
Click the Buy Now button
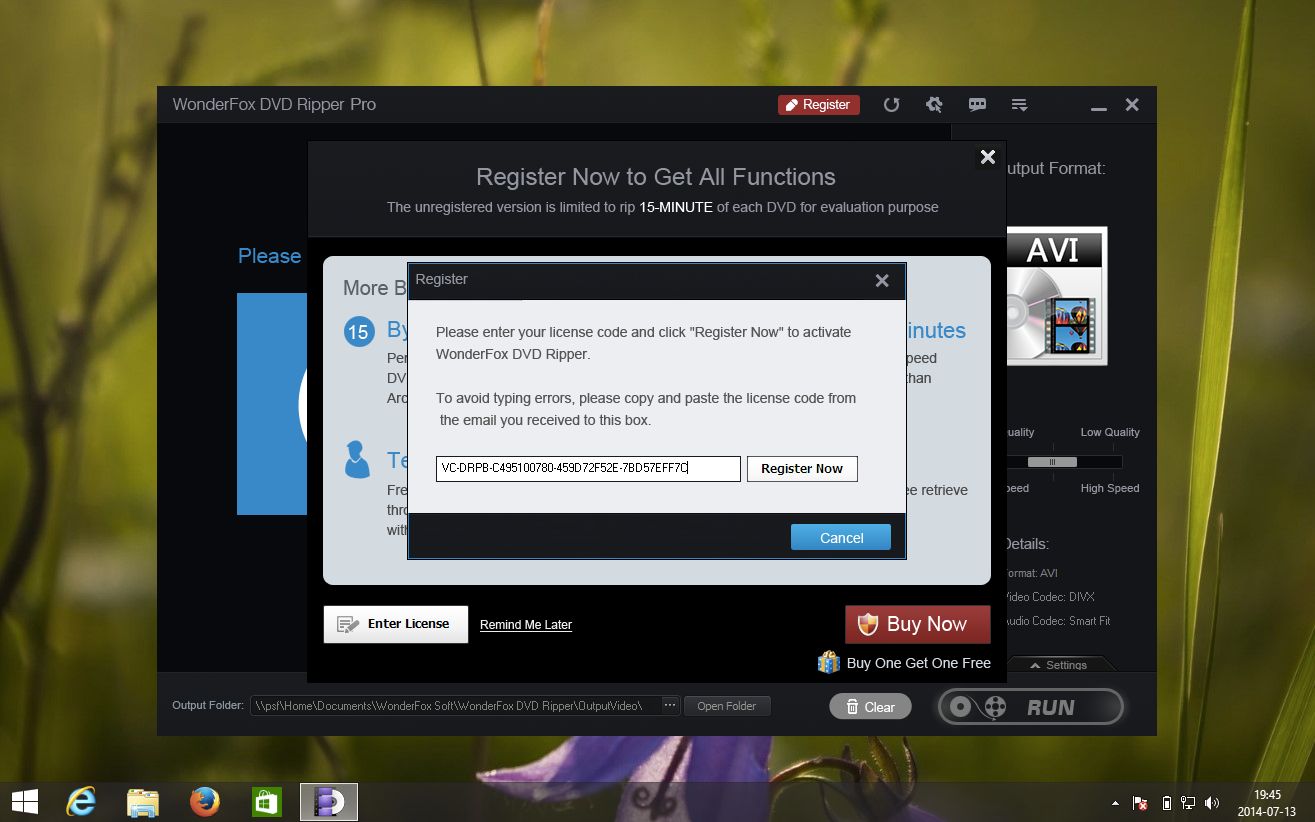point(917,624)
